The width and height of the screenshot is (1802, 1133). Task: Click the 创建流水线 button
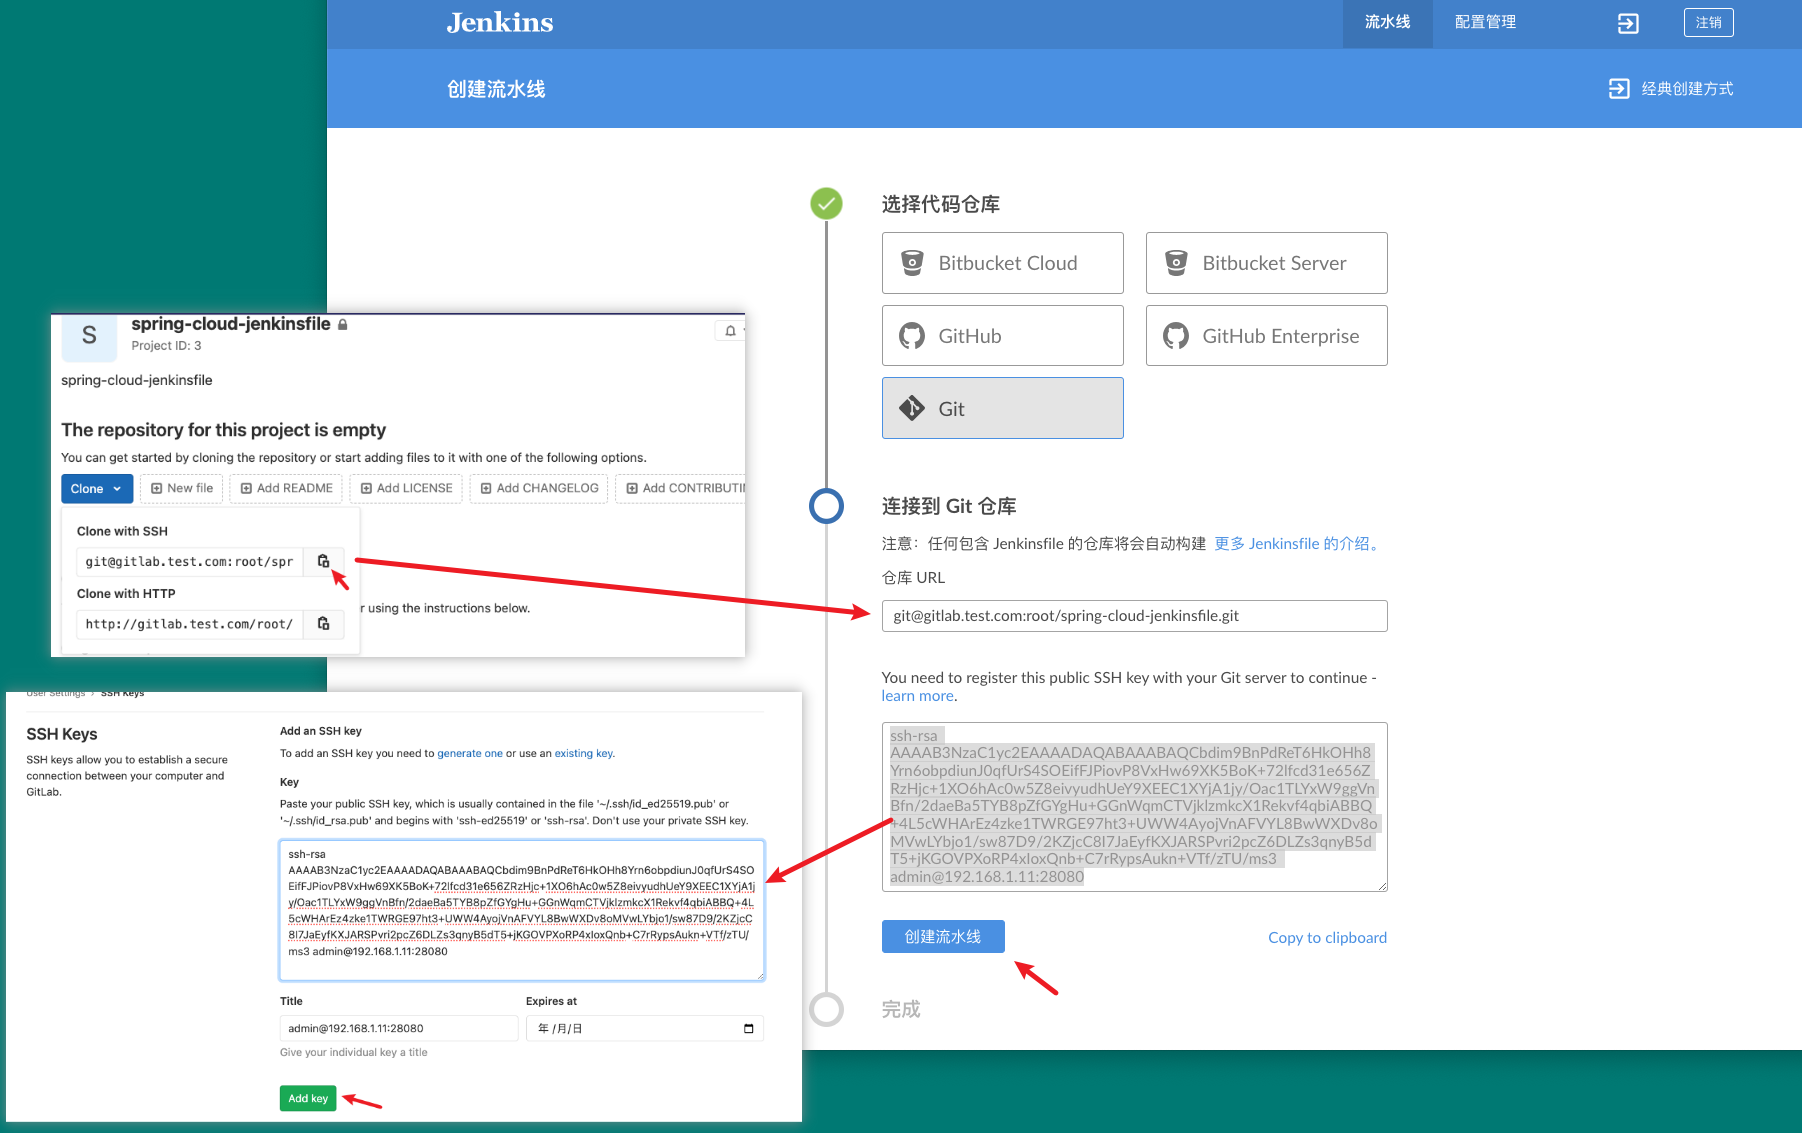(943, 937)
